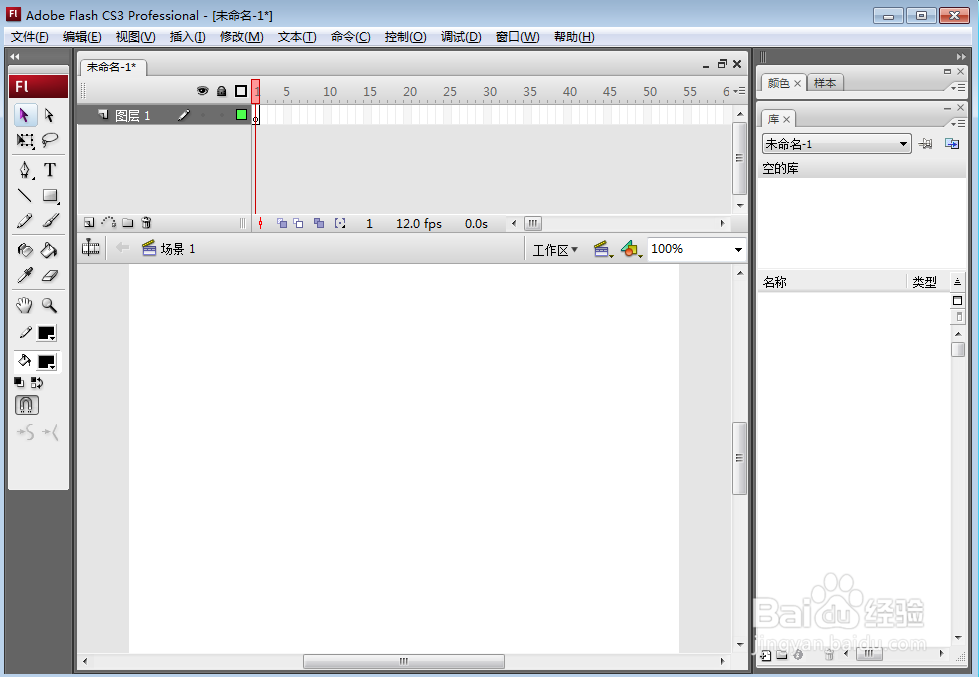The height and width of the screenshot is (677, 979).
Task: Open the 编辑(E) menu
Action: click(82, 37)
